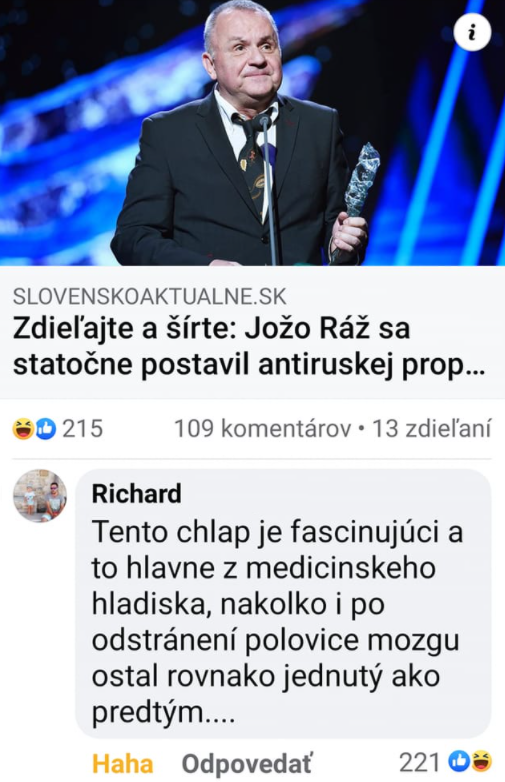Click the blue thumbs-up icon beside 221
This screenshot has width=505, height=782.
[459, 761]
